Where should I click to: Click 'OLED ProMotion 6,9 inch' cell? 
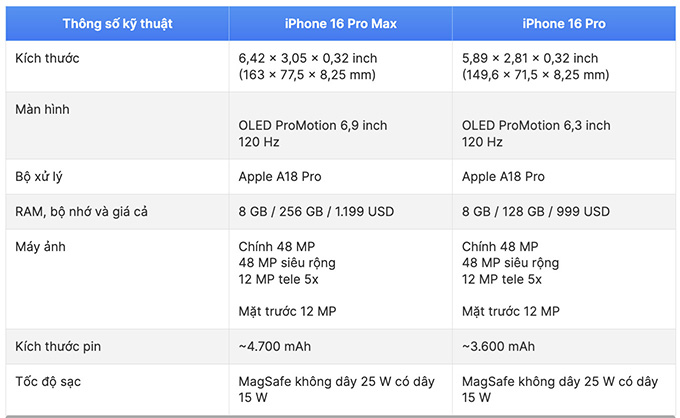[x=312, y=126]
